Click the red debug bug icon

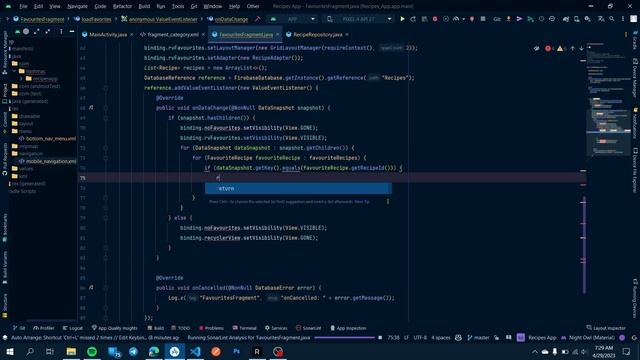[435, 19]
